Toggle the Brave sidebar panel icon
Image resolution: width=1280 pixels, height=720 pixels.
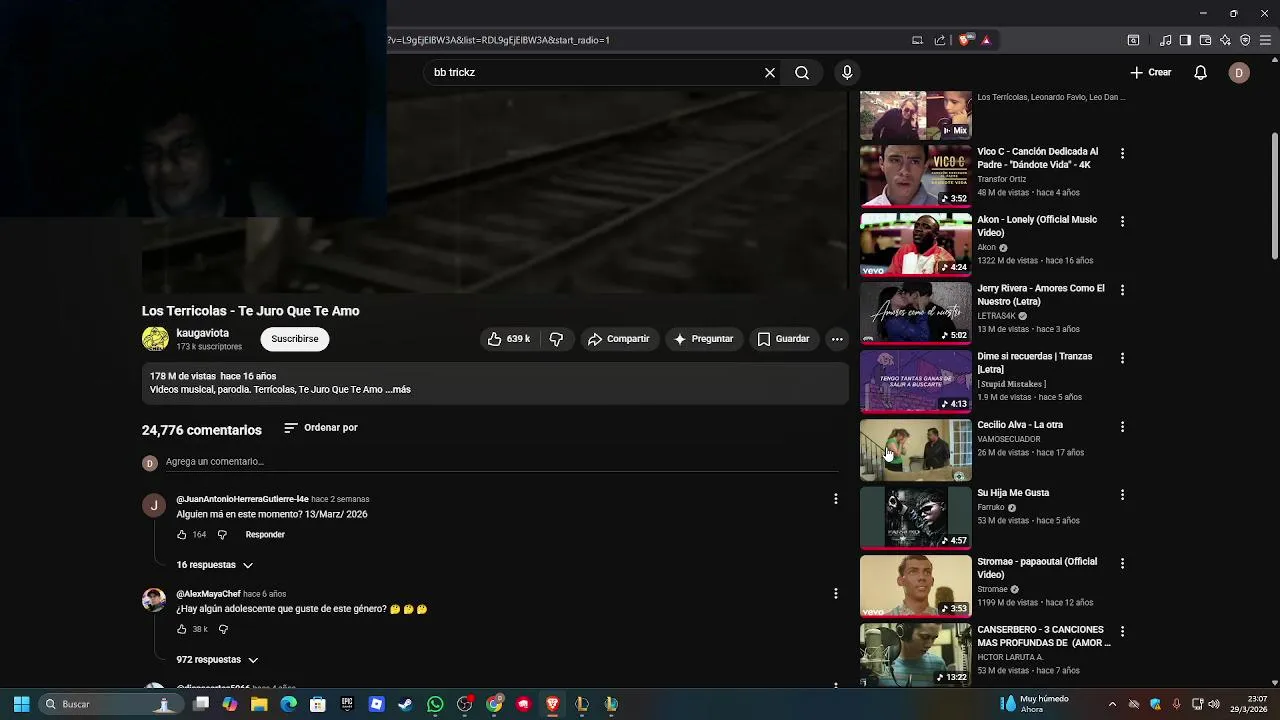tap(1185, 40)
